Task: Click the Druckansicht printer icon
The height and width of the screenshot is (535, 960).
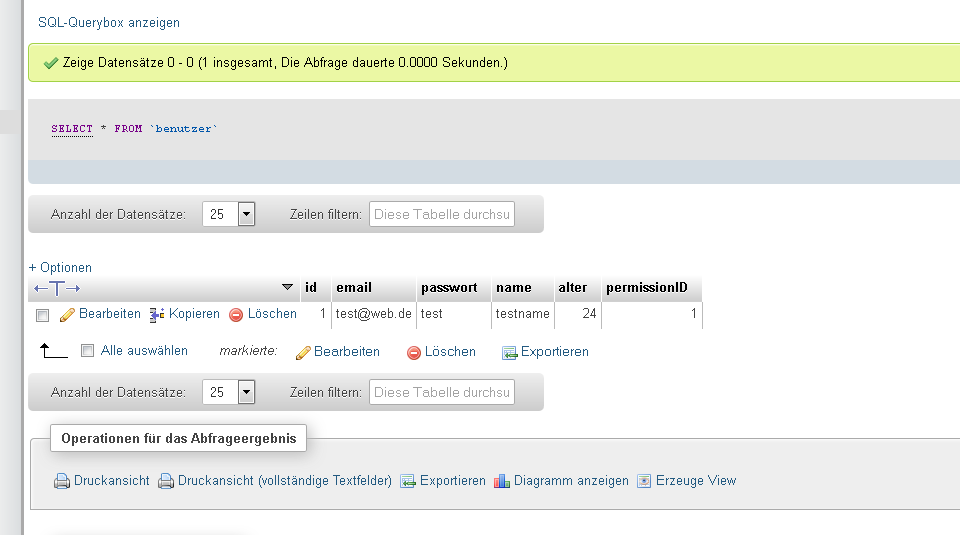Action: point(62,481)
